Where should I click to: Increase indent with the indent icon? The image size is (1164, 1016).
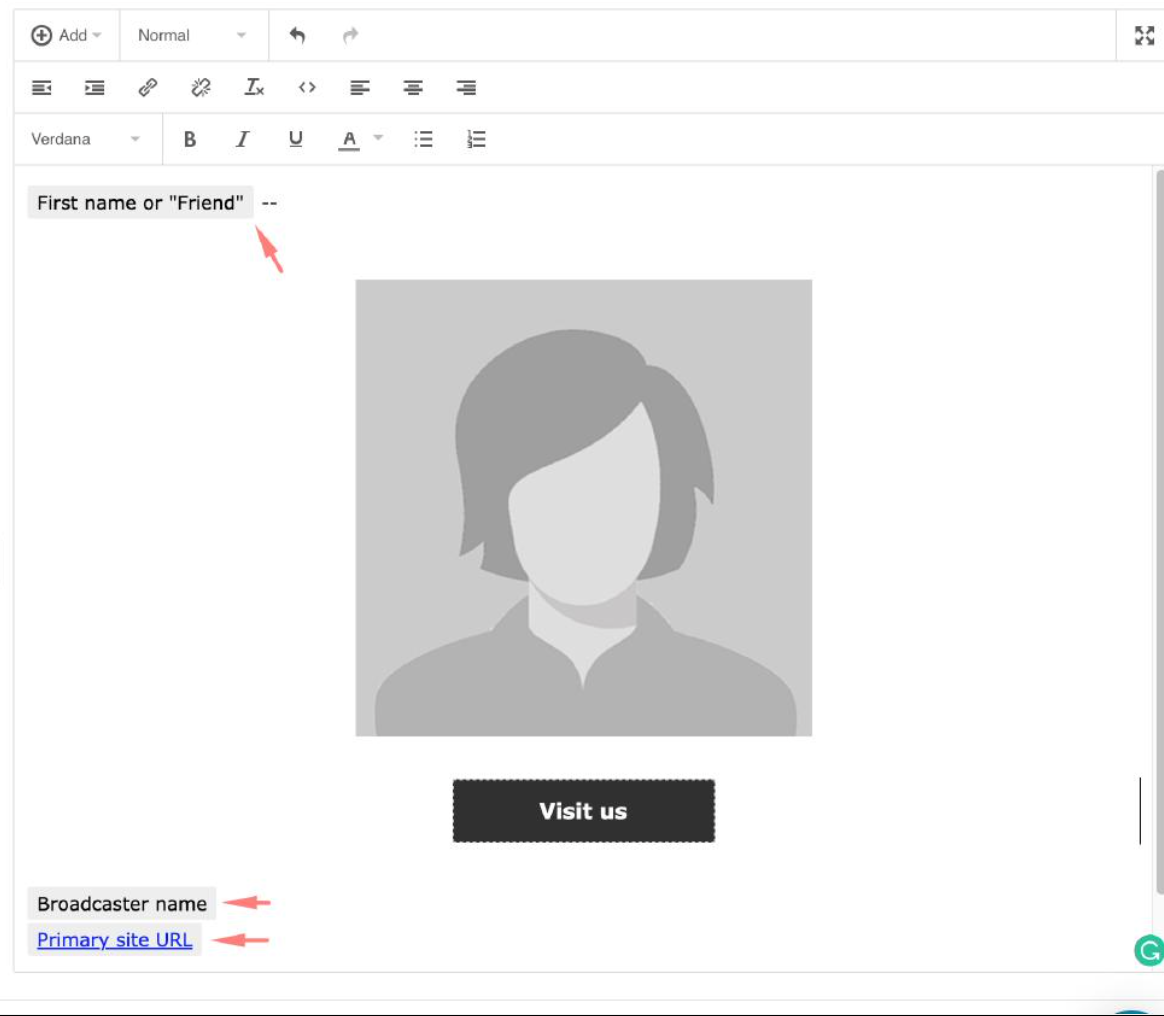95,88
